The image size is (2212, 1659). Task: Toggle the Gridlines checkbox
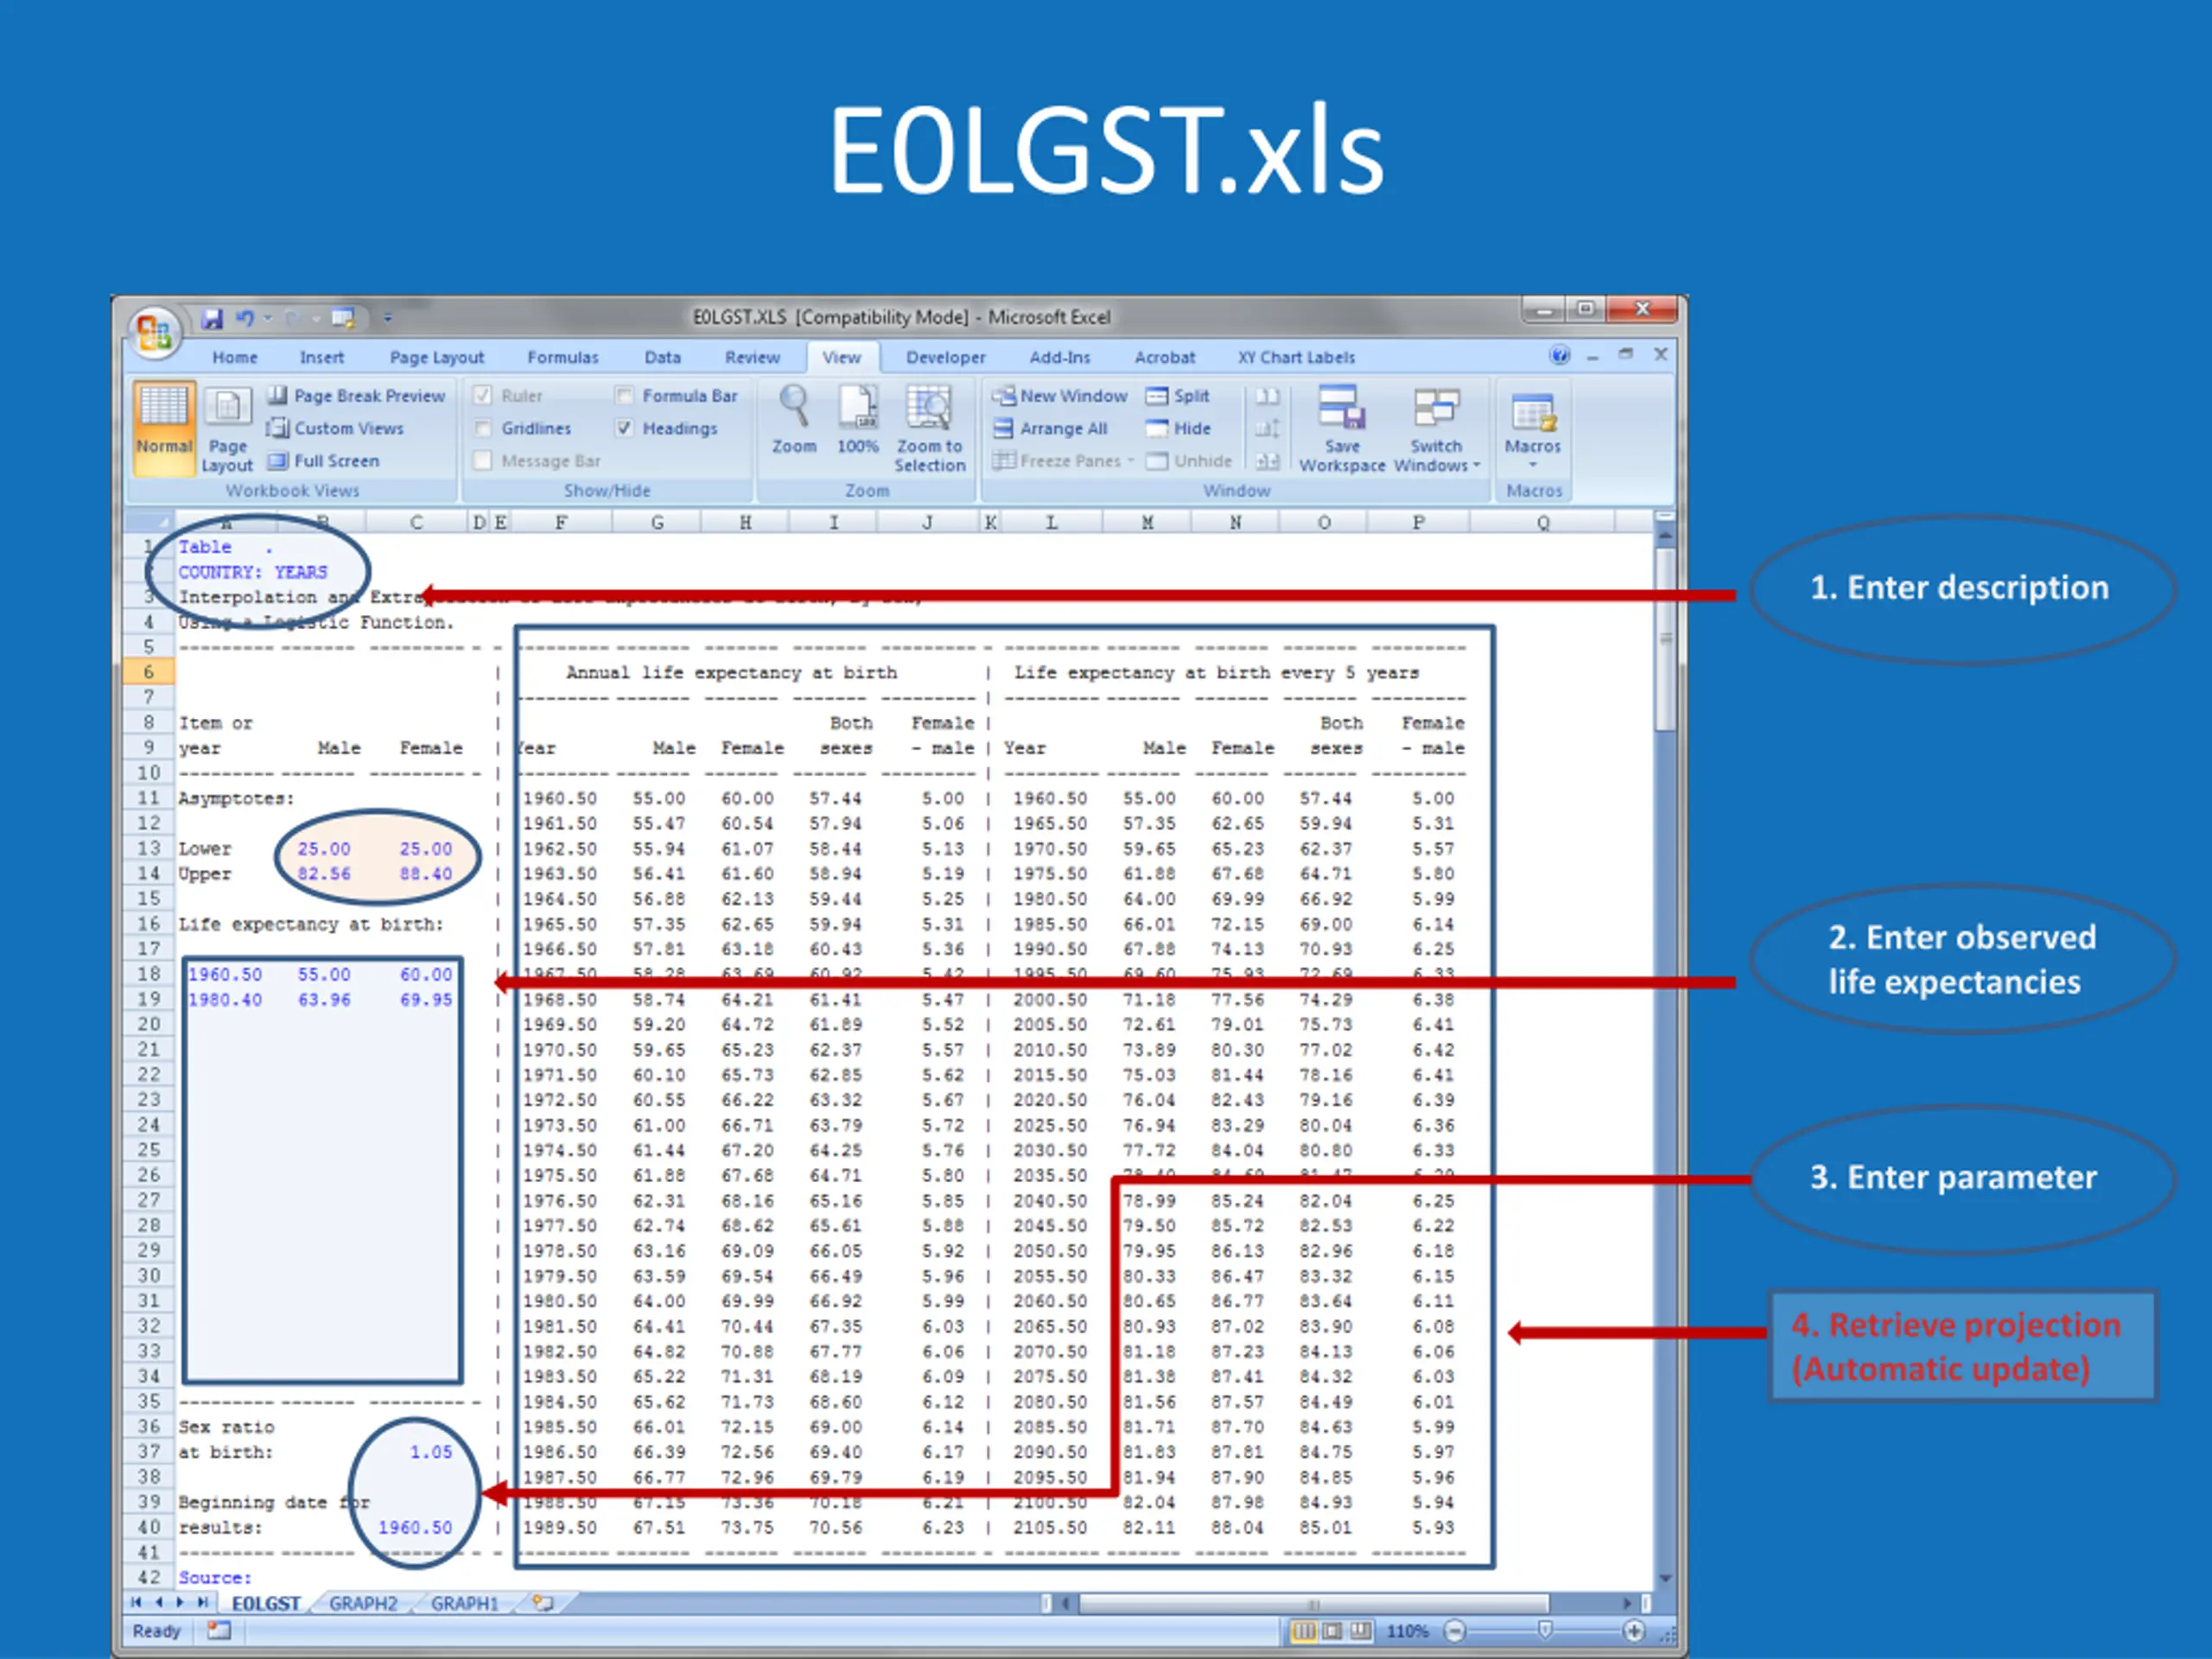point(482,428)
